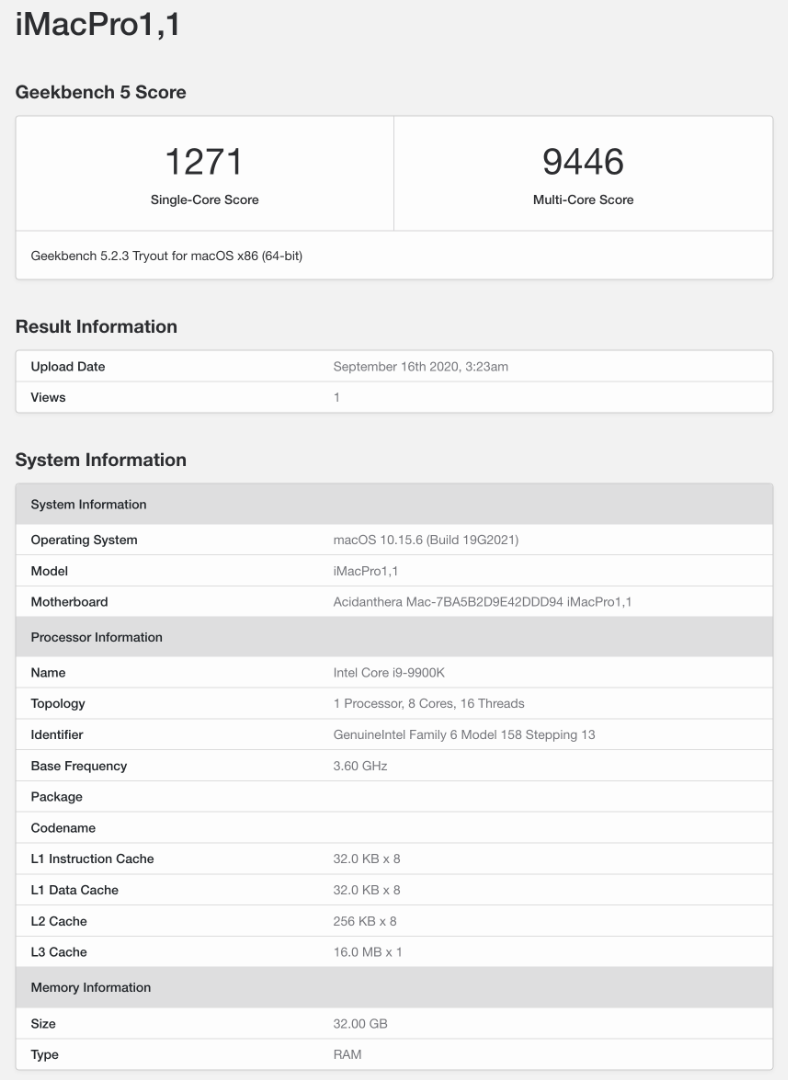Click the GenuineIntel identifier value
This screenshot has height=1080, width=788.
point(463,735)
